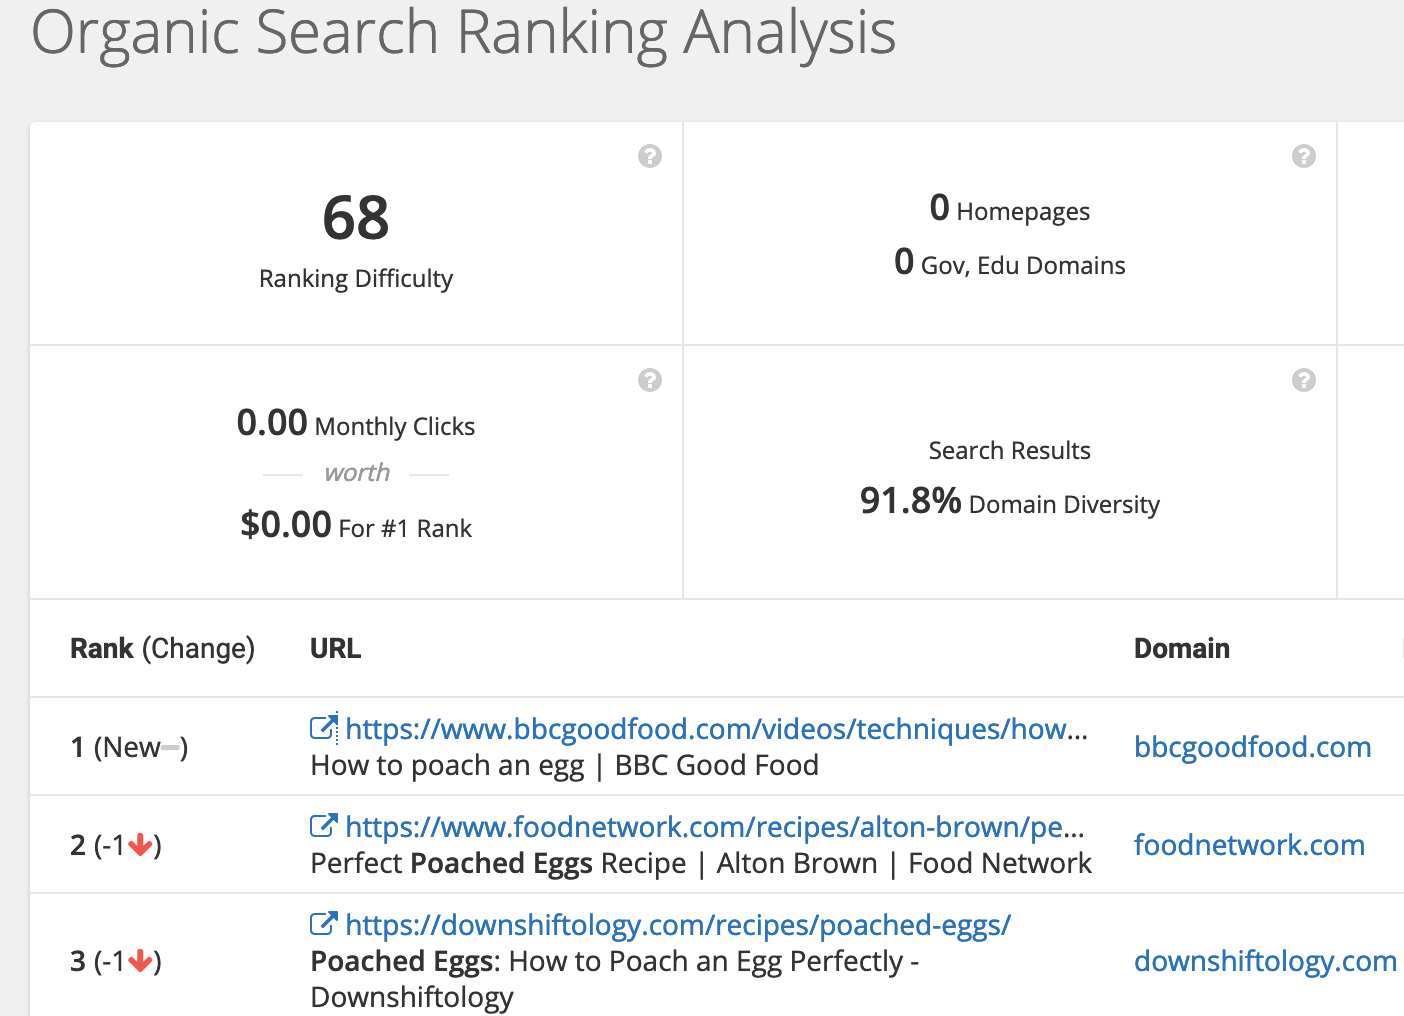The image size is (1404, 1016).
Task: Open the bbcgoodfood.com domain link
Action: tap(1252, 747)
